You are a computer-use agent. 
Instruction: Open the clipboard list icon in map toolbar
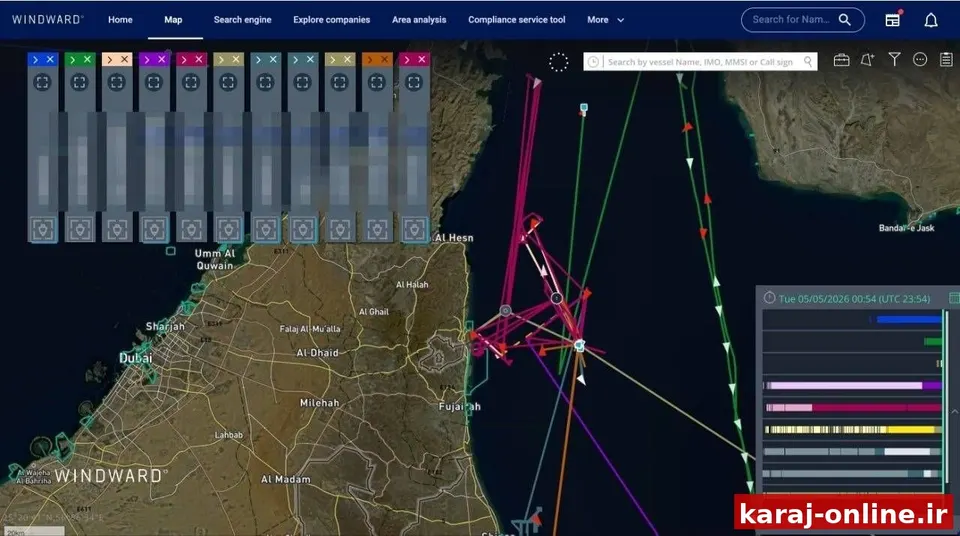[947, 59]
